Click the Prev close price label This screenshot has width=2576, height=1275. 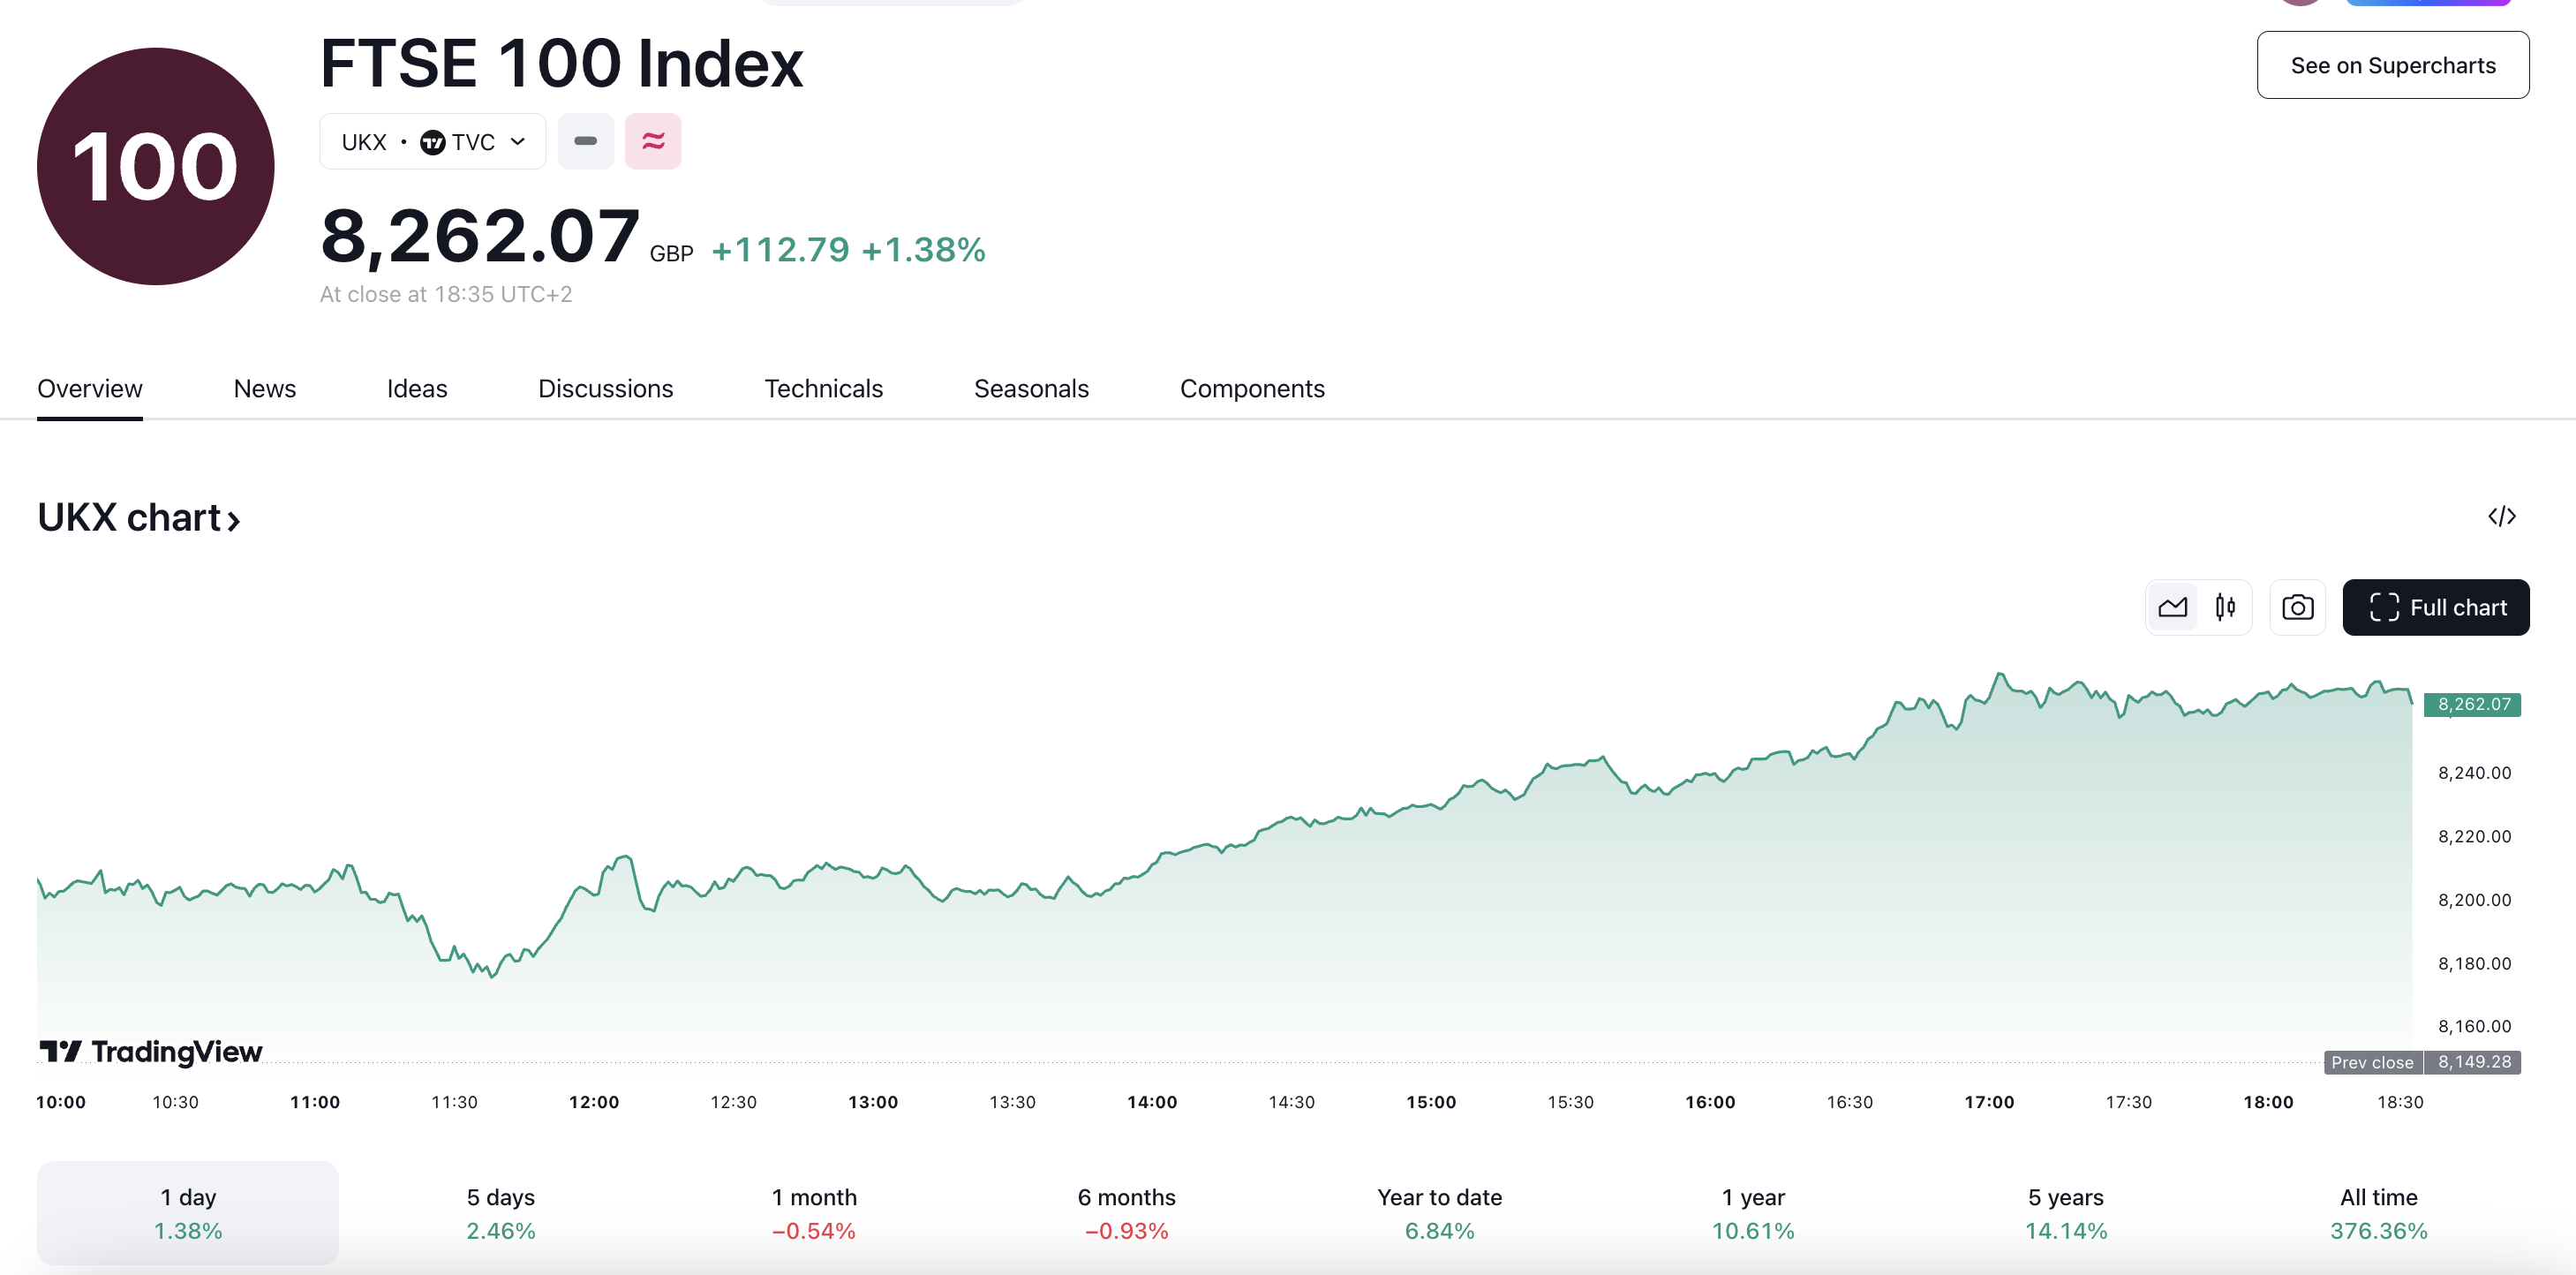point(2372,1062)
